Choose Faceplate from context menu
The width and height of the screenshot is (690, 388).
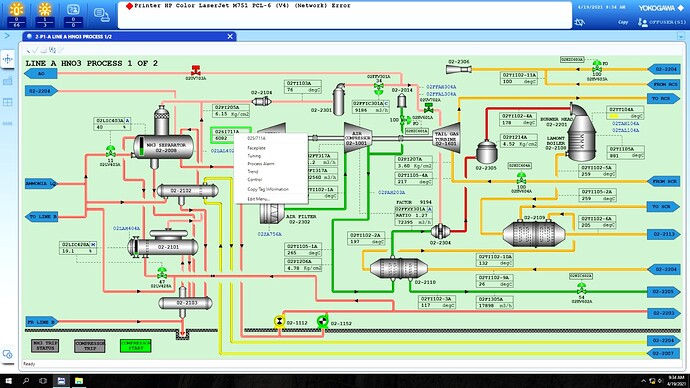pos(256,148)
